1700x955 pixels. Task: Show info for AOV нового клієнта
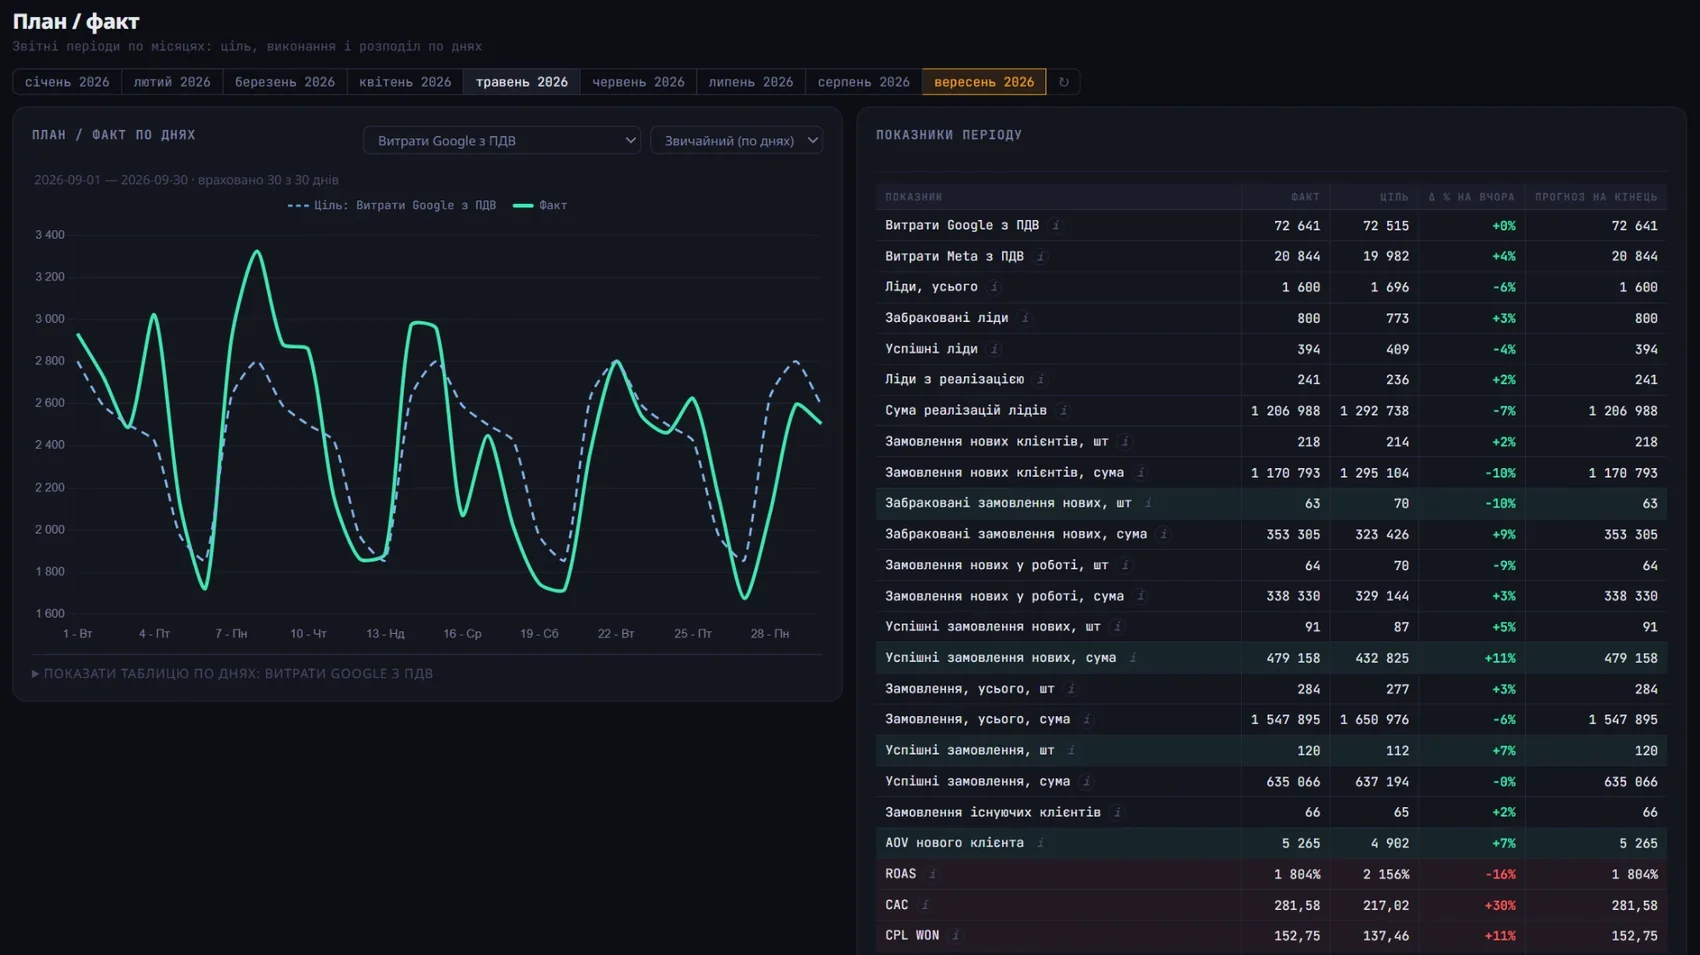1041,843
